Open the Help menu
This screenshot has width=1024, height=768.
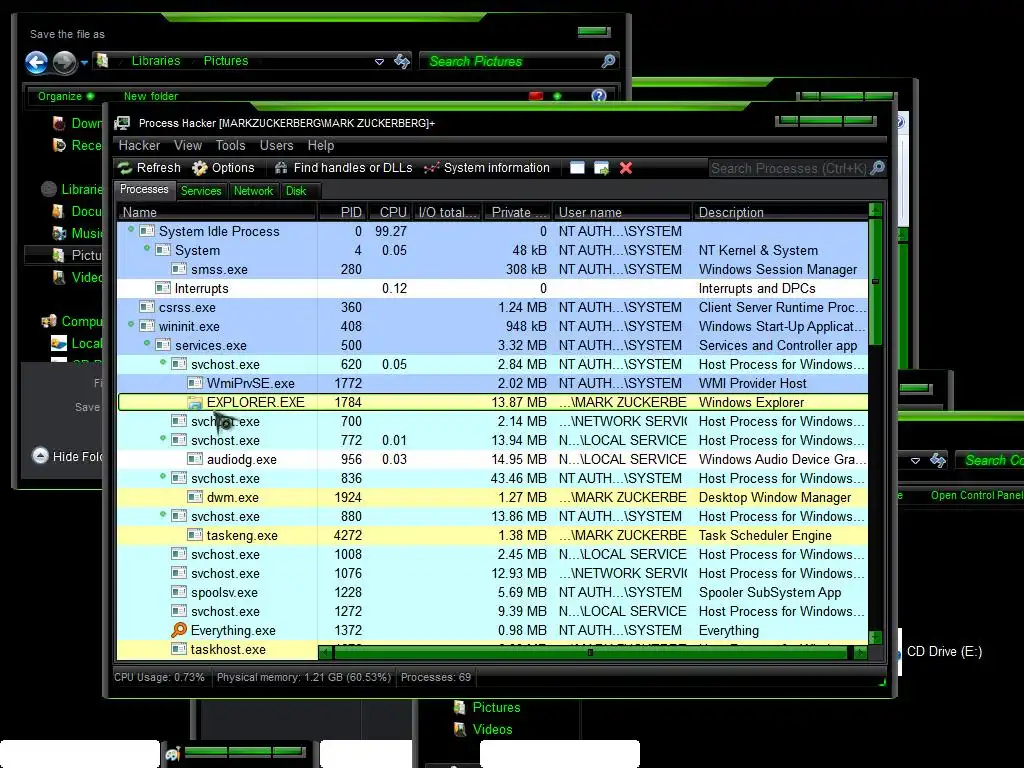point(321,145)
